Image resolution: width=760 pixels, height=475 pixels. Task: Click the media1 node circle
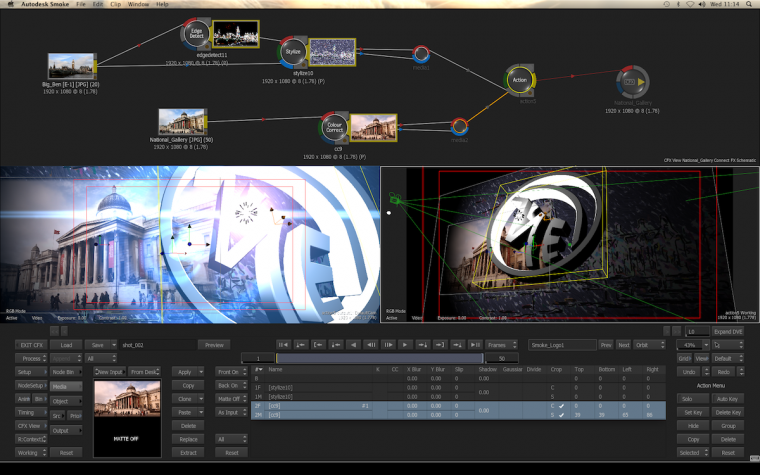pyautogui.click(x=421, y=54)
